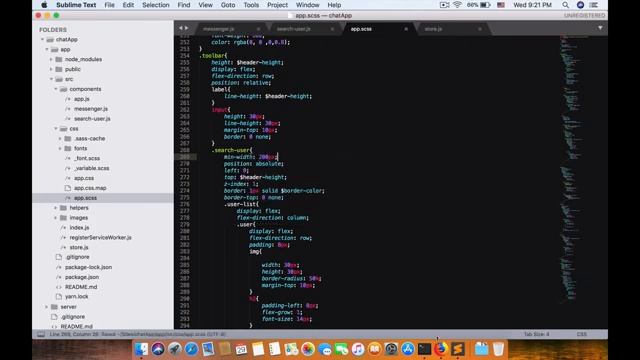
Task: Open _variable.scss in the sidebar
Action: (91, 168)
